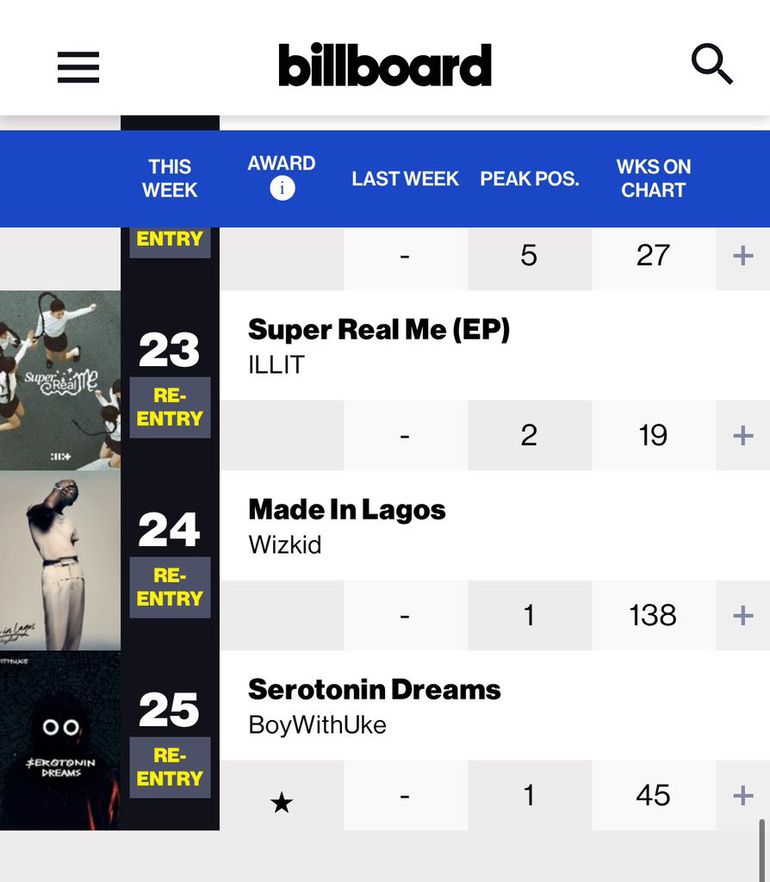Open the Made In Lagos album title
The width and height of the screenshot is (770, 882).
[347, 509]
